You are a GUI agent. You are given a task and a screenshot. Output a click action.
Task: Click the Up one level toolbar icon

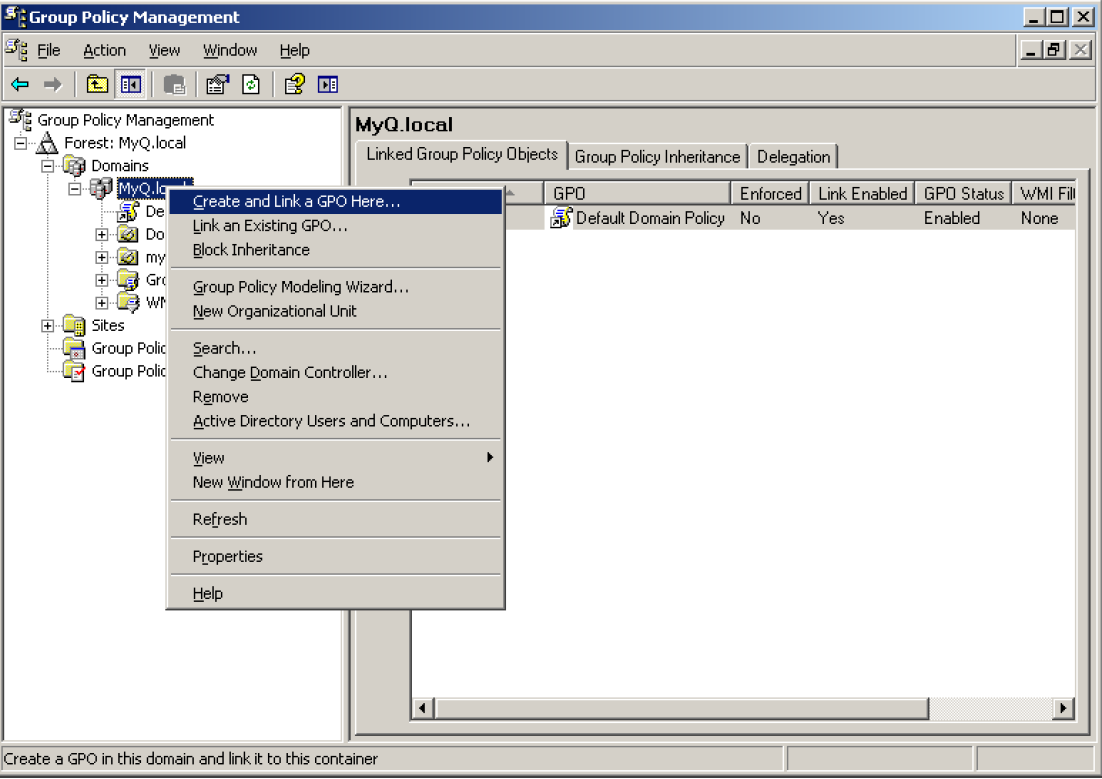pyautogui.click(x=96, y=84)
